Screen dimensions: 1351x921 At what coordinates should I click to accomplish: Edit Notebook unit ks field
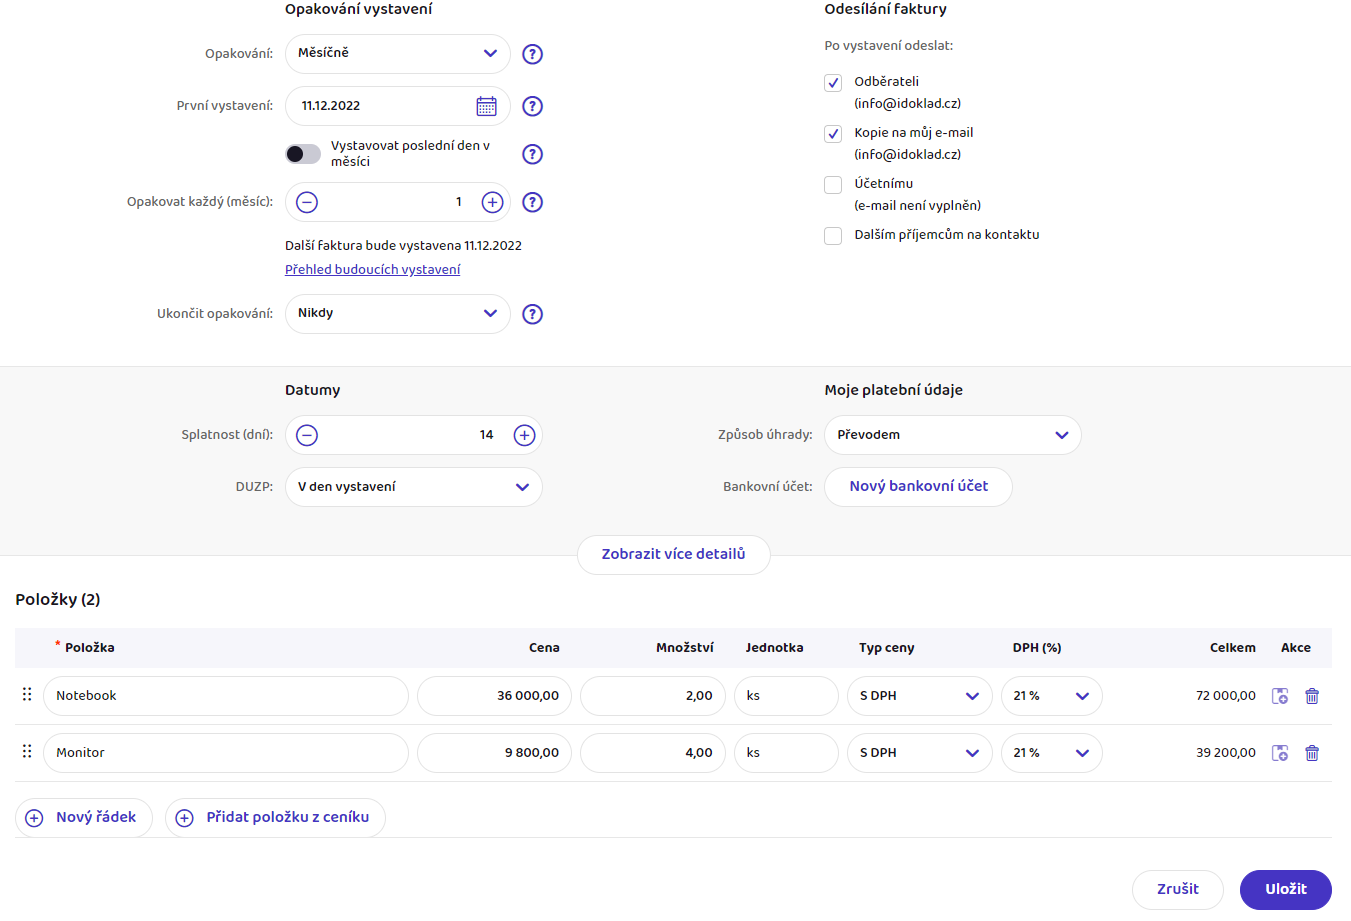tap(786, 696)
